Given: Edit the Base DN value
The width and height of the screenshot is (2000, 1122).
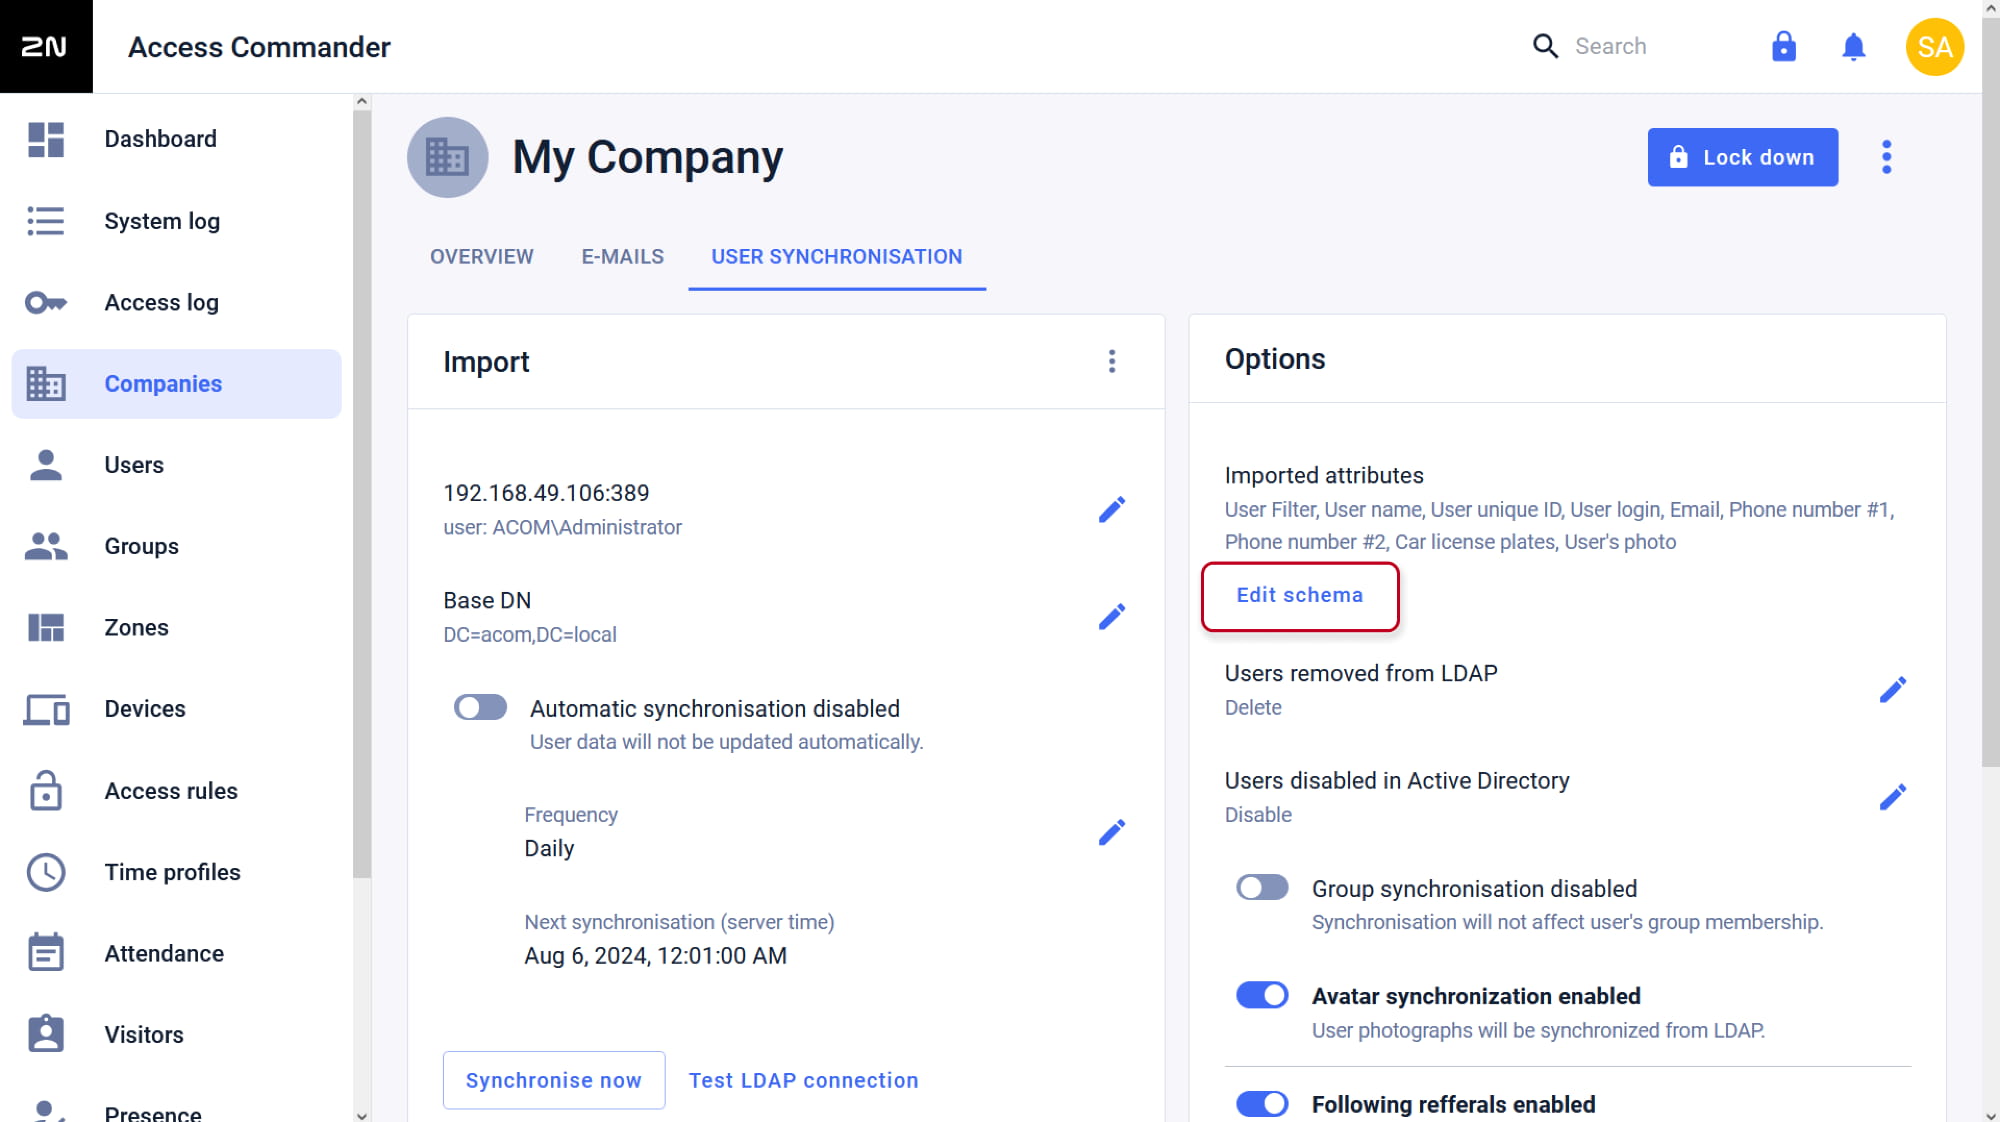Looking at the screenshot, I should click(x=1112, y=617).
